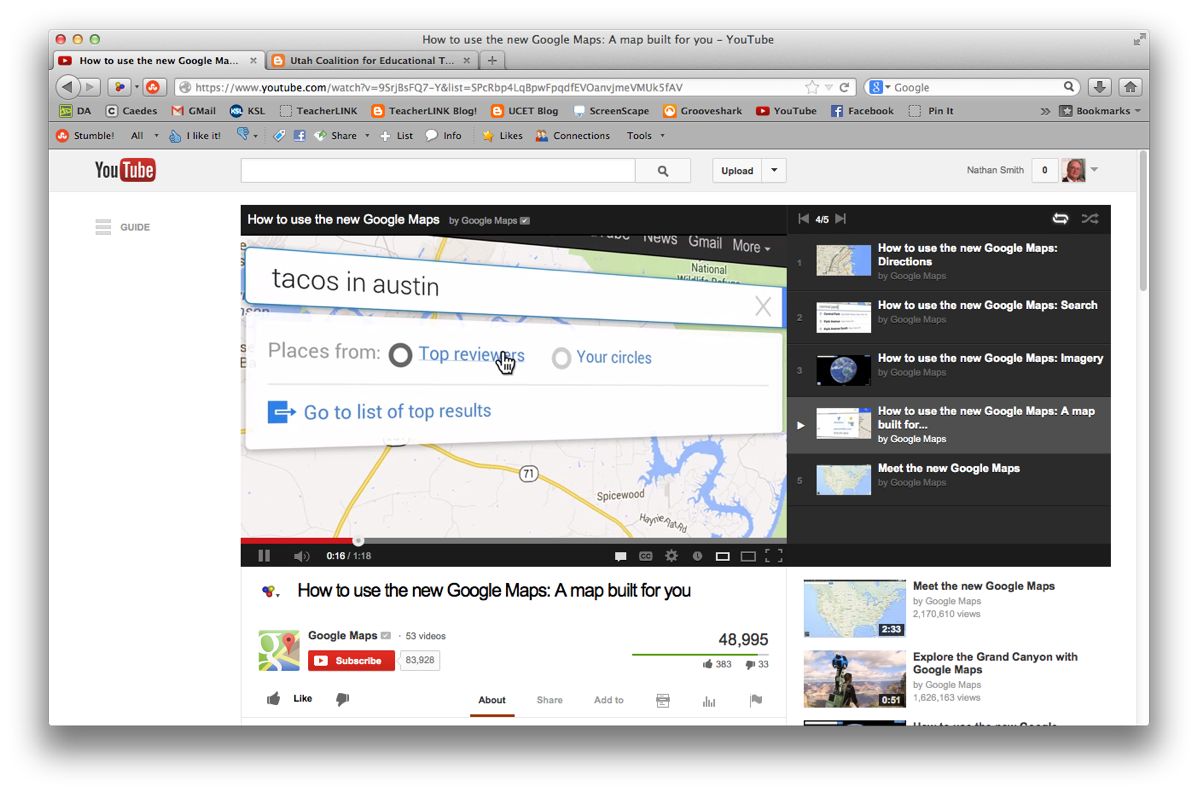This screenshot has width=1198, height=793.
Task: Open the transcript icon below video
Action: (663, 701)
